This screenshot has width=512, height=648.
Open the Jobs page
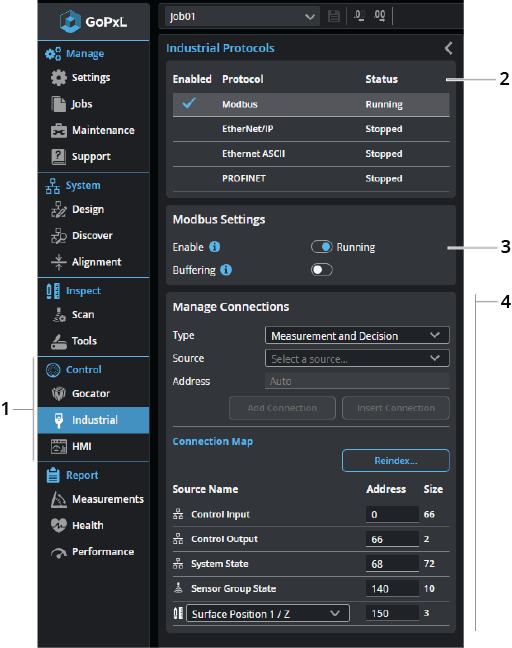[82, 104]
